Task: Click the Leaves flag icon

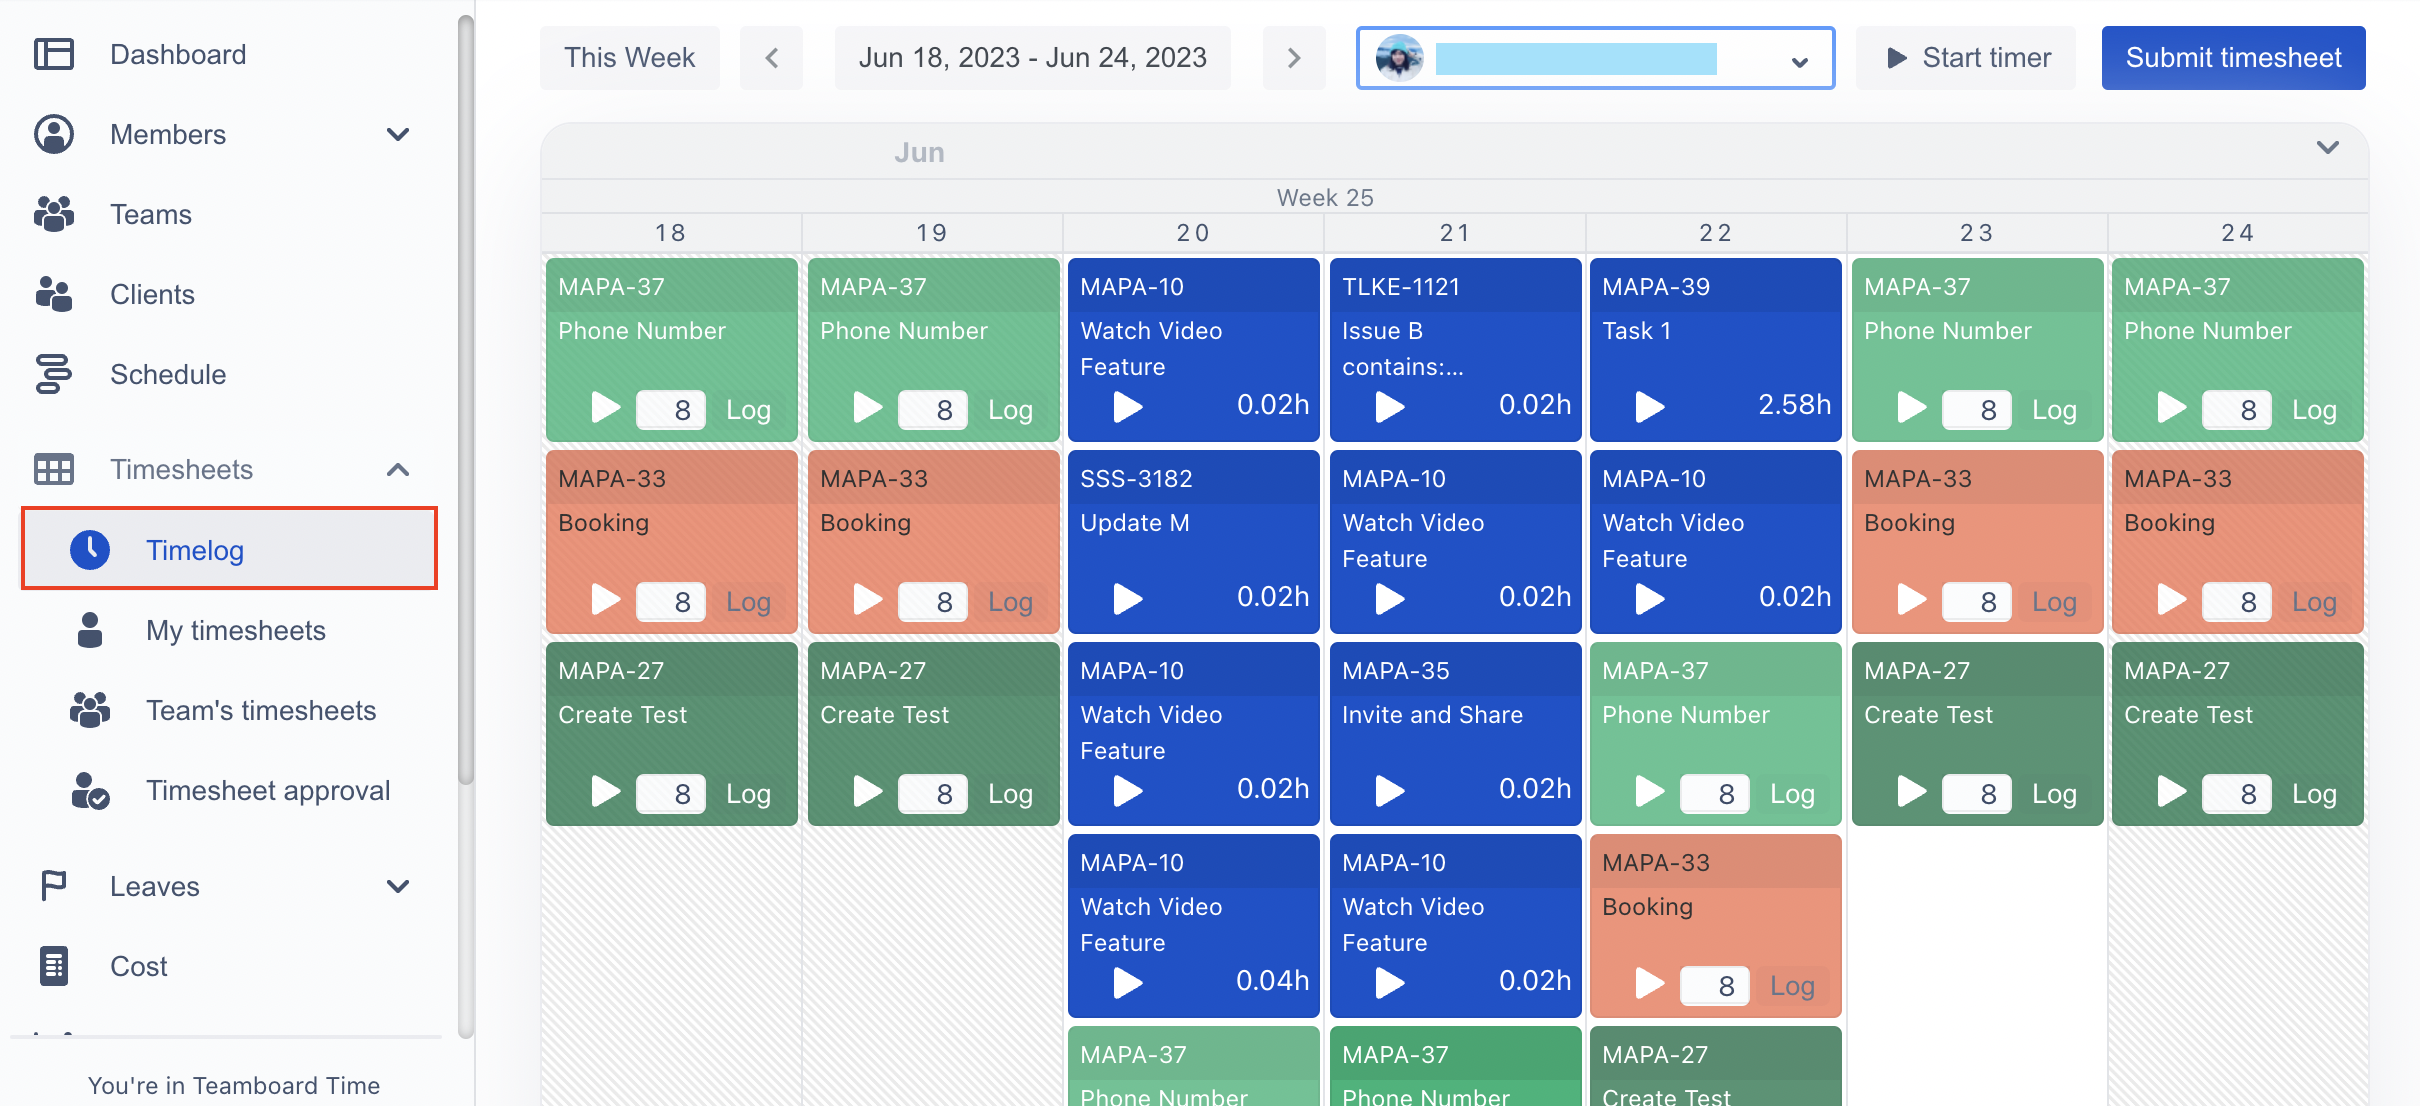Action: click(54, 886)
